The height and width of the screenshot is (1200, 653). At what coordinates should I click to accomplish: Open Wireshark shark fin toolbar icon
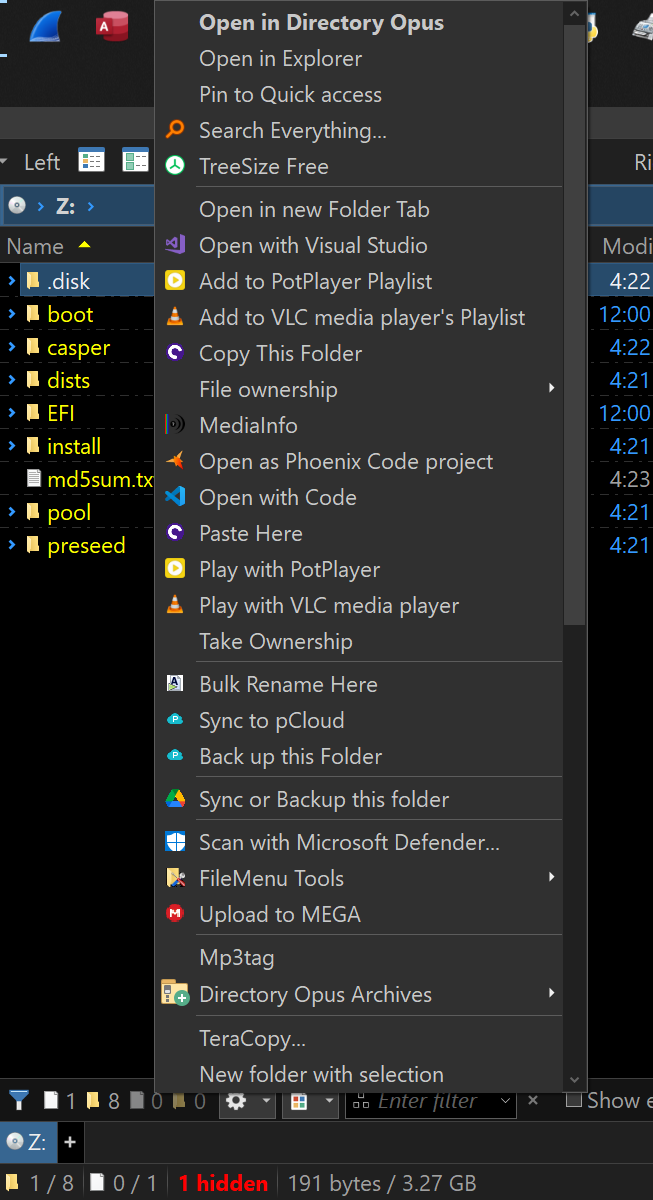tap(47, 27)
